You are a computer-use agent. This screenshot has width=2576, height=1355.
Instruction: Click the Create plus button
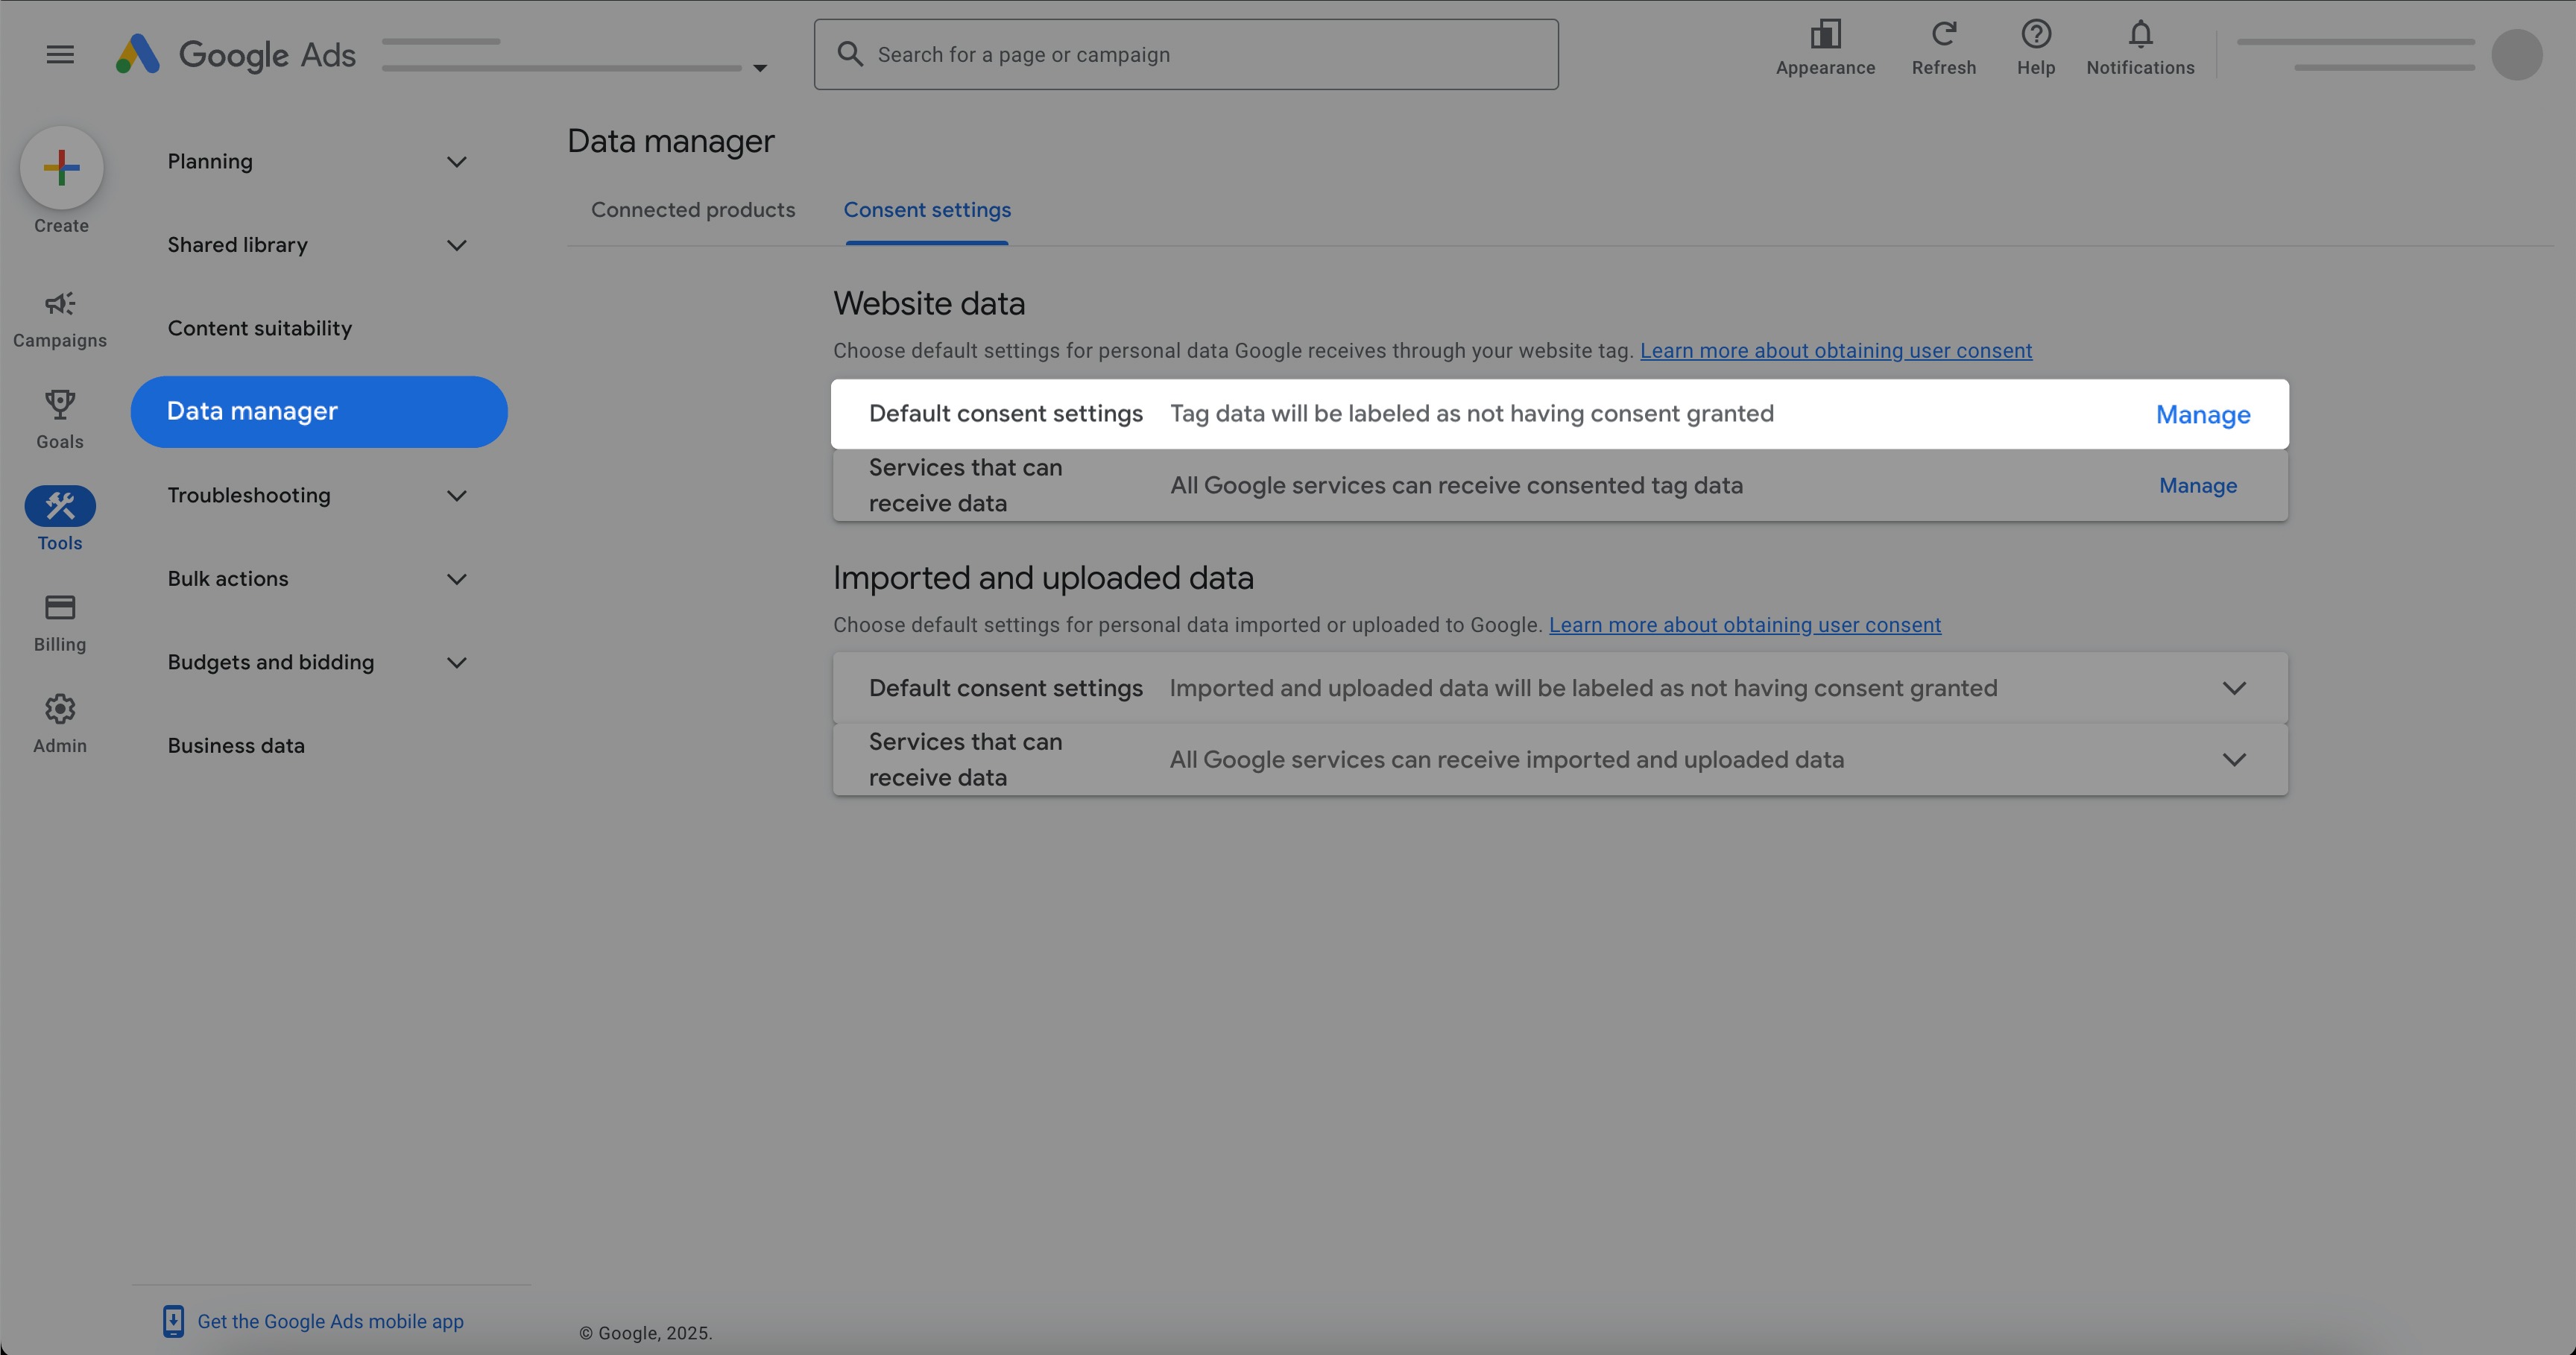[x=61, y=167]
